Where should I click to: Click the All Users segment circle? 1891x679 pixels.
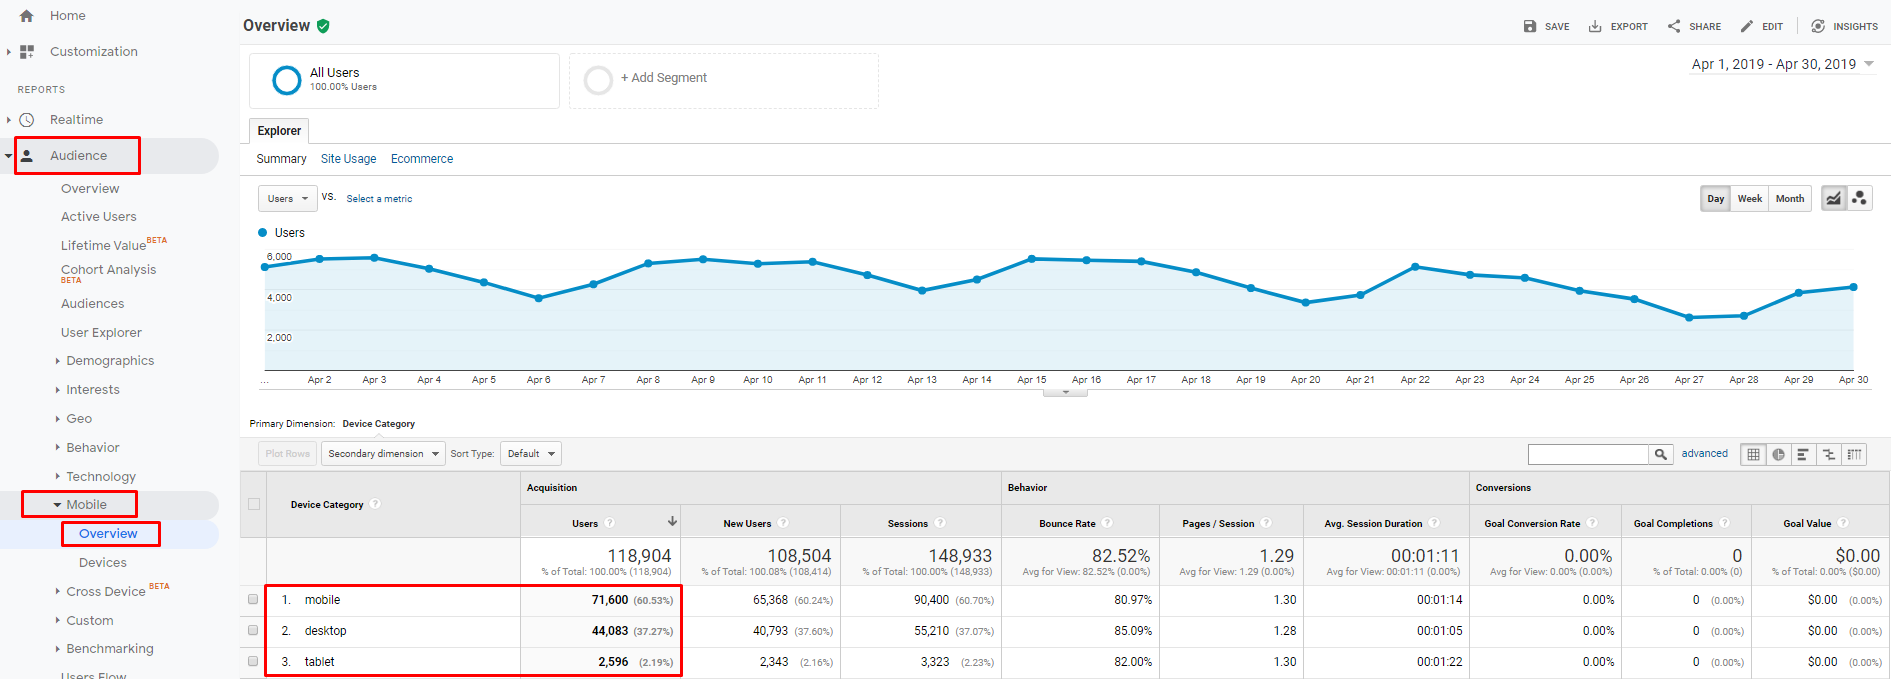(x=287, y=80)
